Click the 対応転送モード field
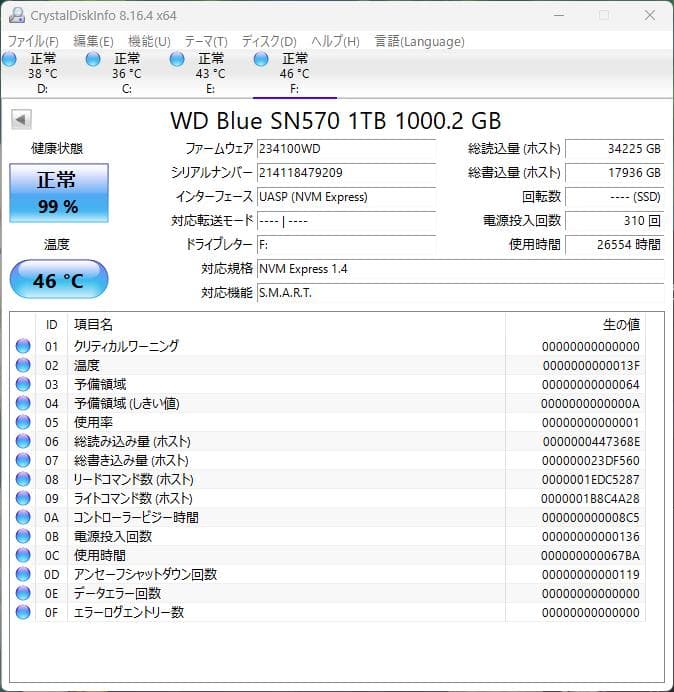Screen dimensions: 674x692 coord(346,220)
